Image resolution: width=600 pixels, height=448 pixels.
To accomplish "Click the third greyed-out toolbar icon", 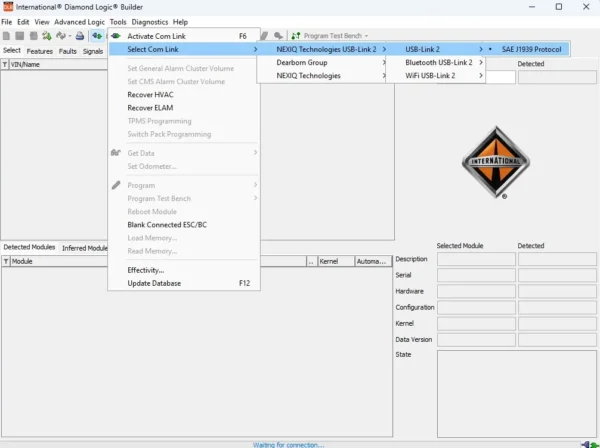I will pos(33,36).
